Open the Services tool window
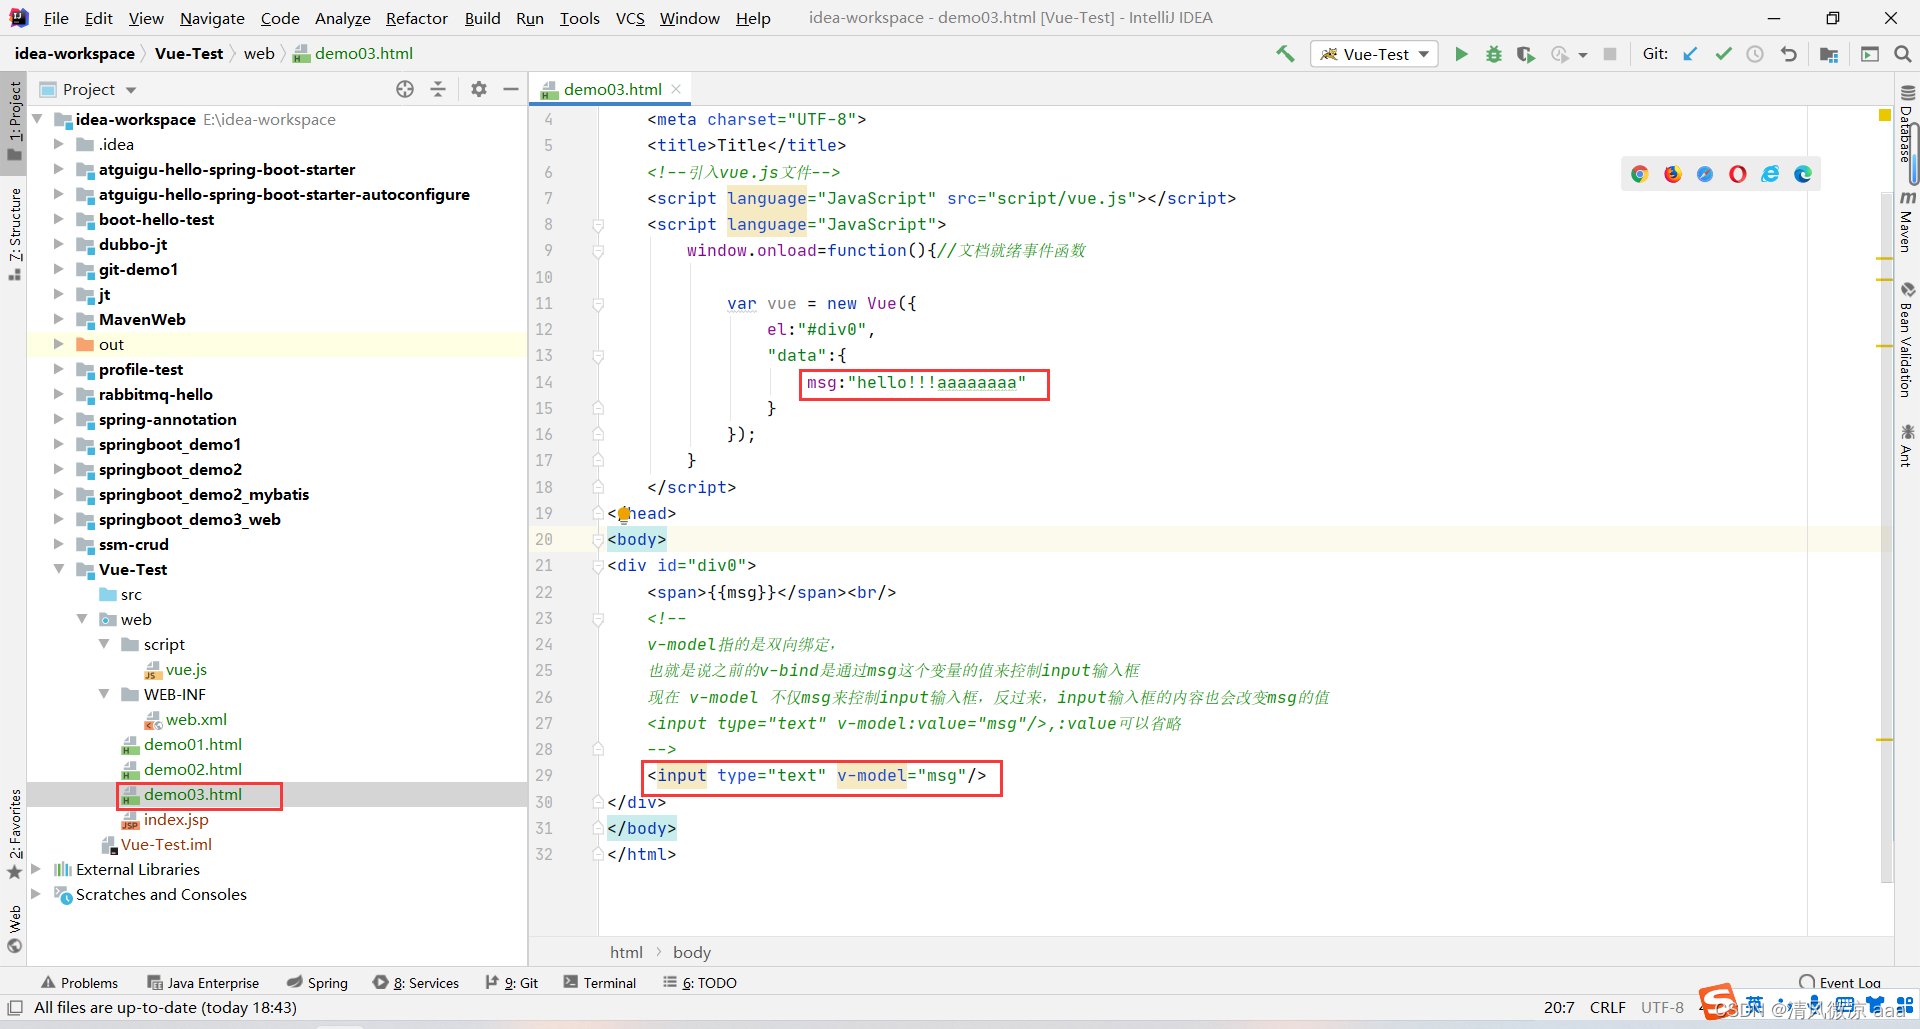The height and width of the screenshot is (1029, 1920). 416,983
